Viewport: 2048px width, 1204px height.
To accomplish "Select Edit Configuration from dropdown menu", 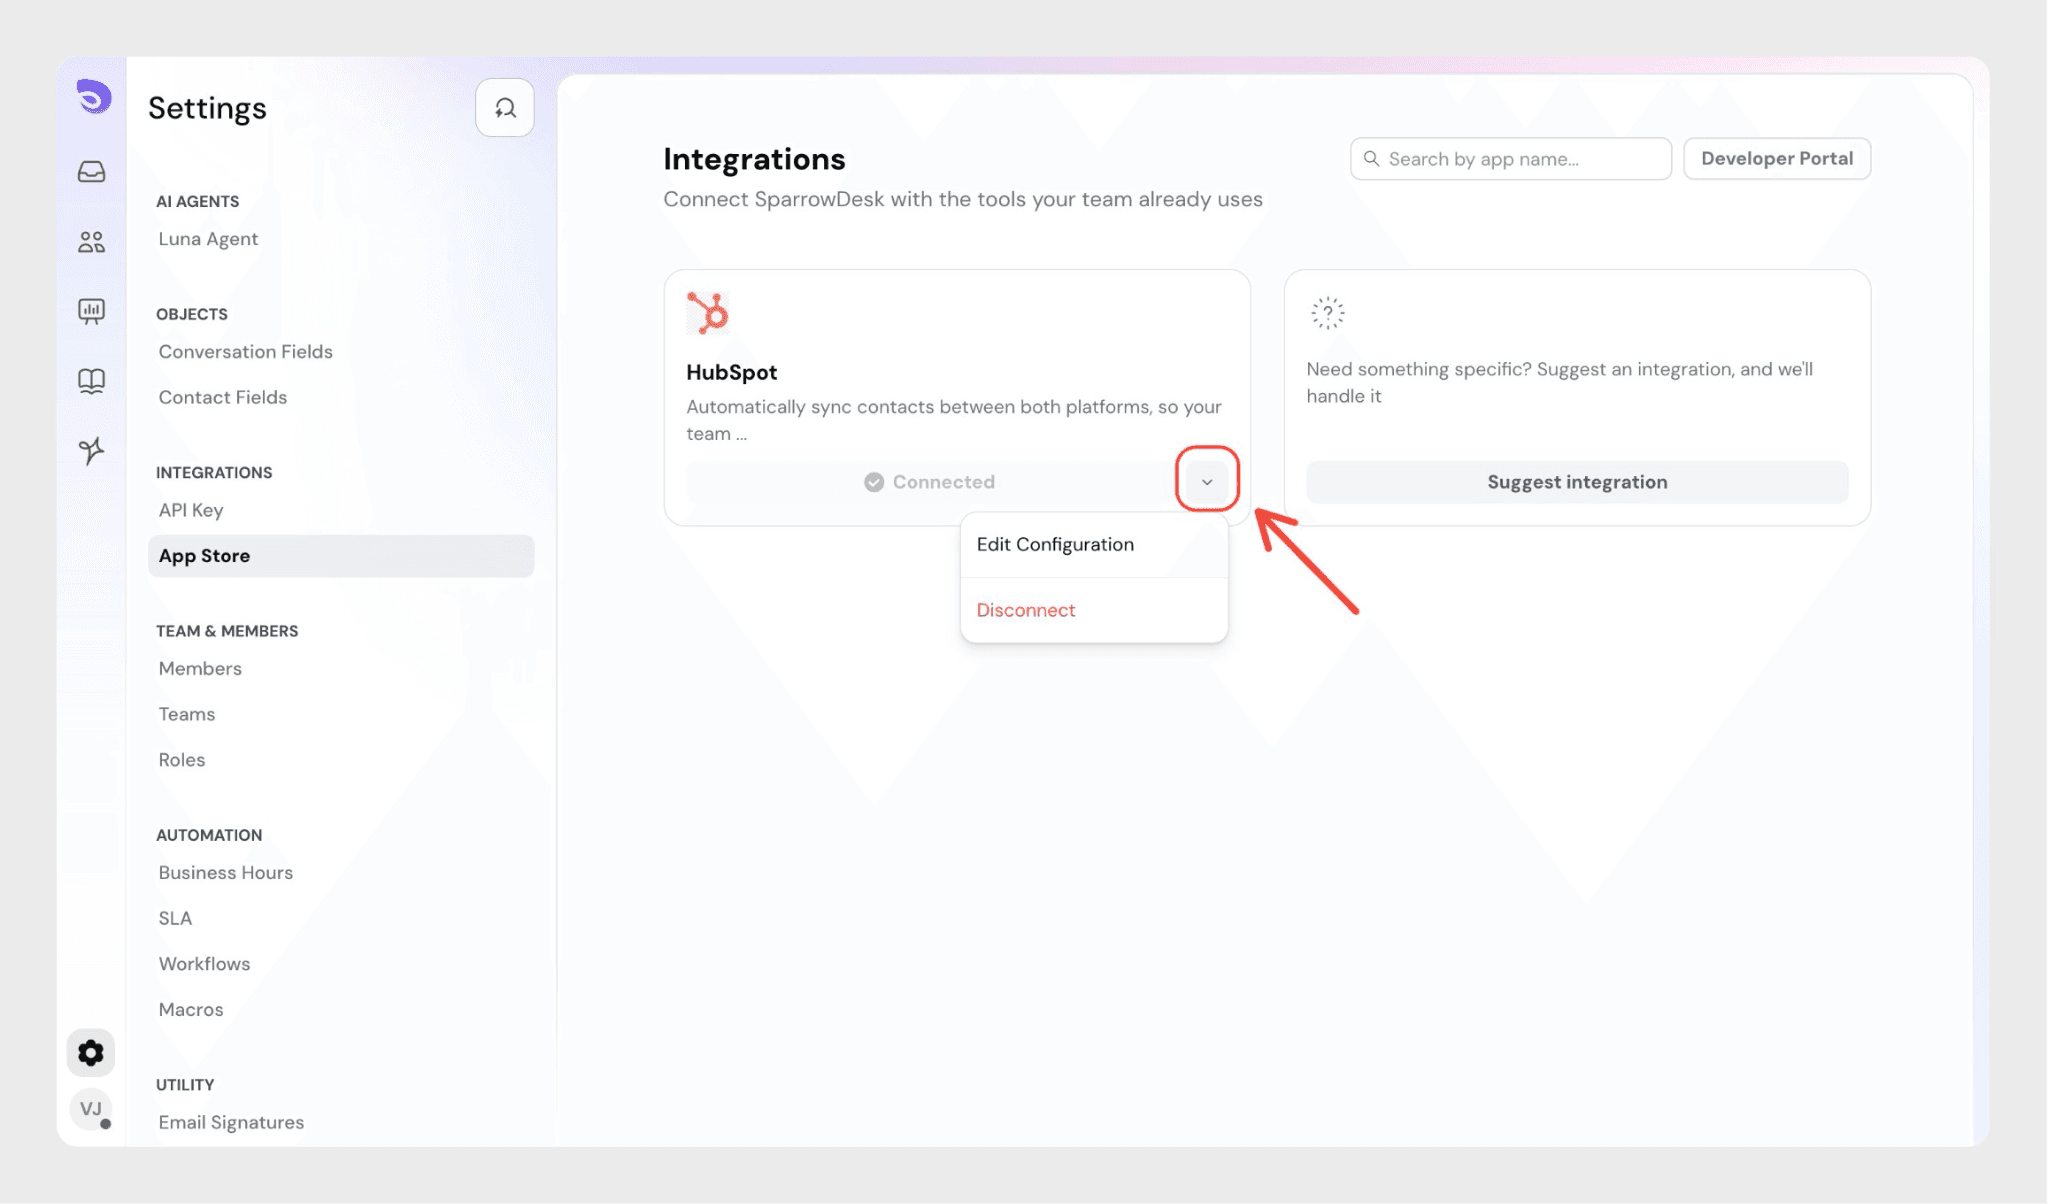I will coord(1055,545).
